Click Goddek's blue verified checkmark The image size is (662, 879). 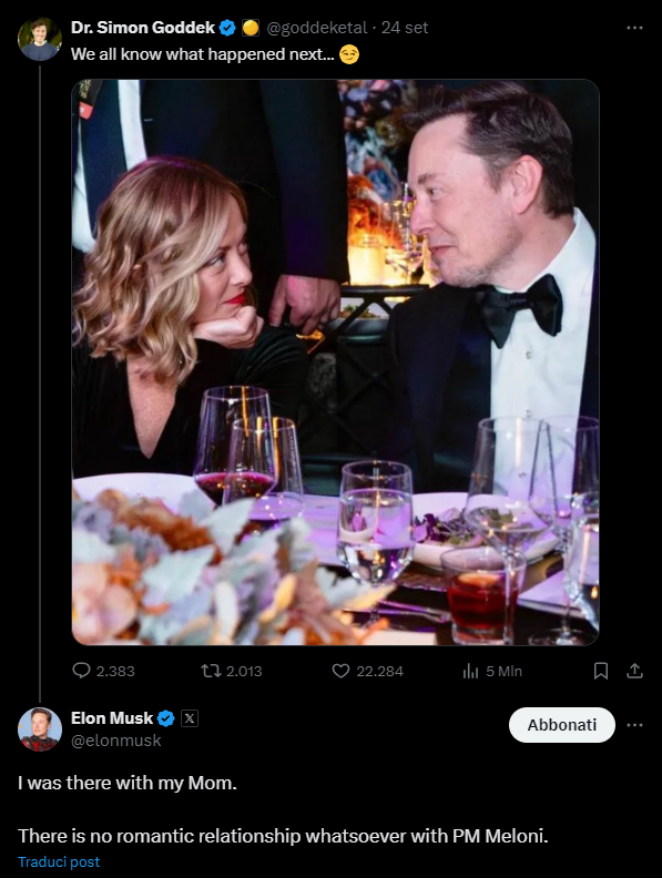228,27
